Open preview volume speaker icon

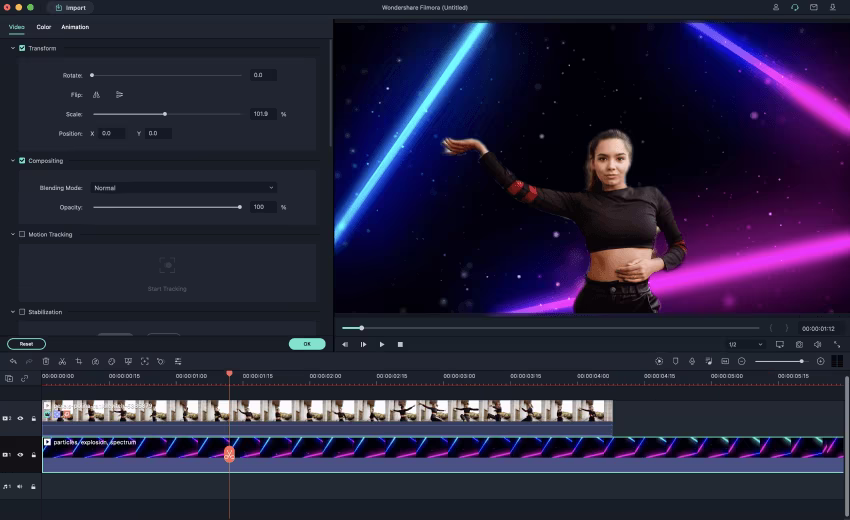click(817, 344)
